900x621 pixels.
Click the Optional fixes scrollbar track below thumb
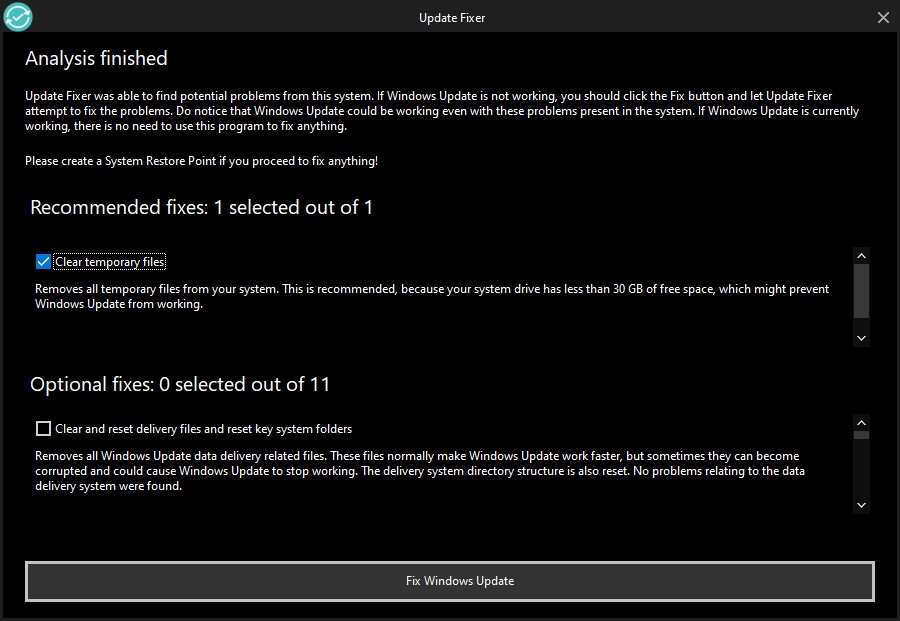(x=861, y=468)
